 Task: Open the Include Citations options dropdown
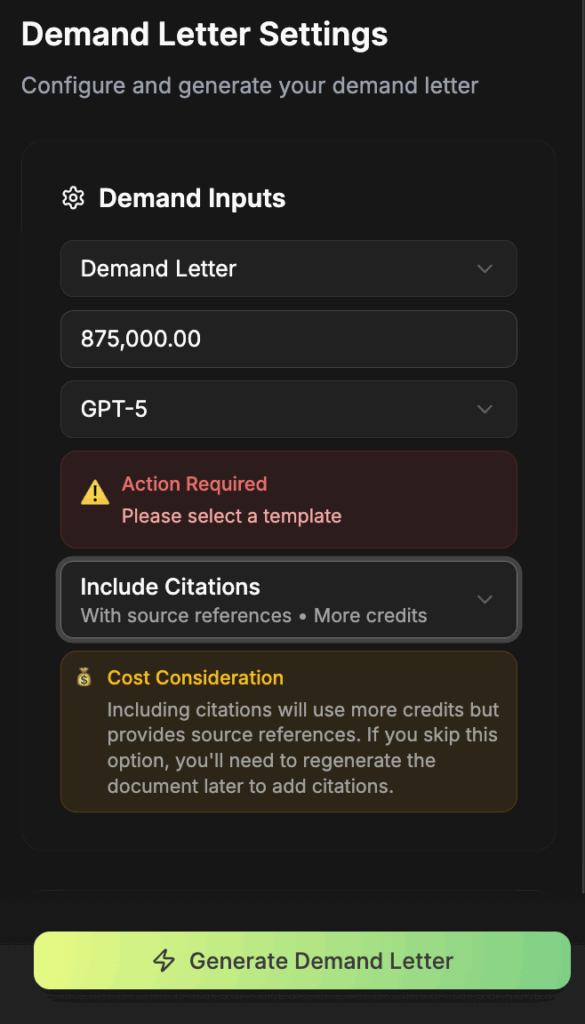tap(289, 599)
